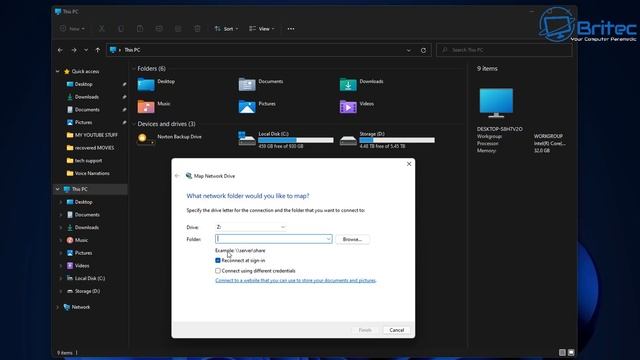Collapse Devices and drives (3) group
This screenshot has height=360, width=640.
tap(134, 124)
